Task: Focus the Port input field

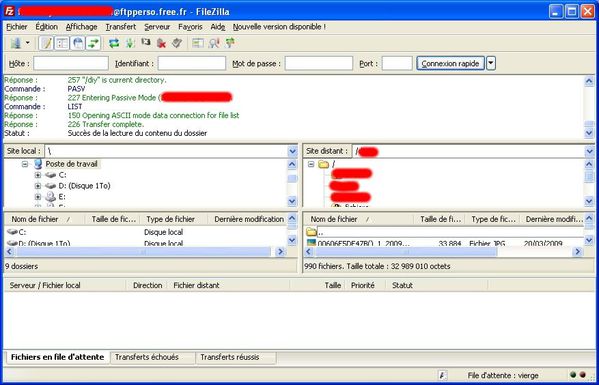Action: (397, 63)
